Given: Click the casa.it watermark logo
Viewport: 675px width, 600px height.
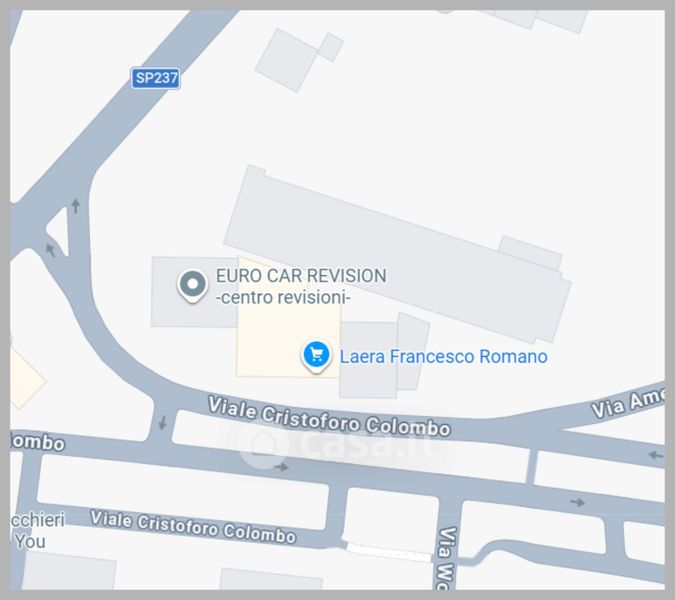Looking at the screenshot, I should point(340,445).
